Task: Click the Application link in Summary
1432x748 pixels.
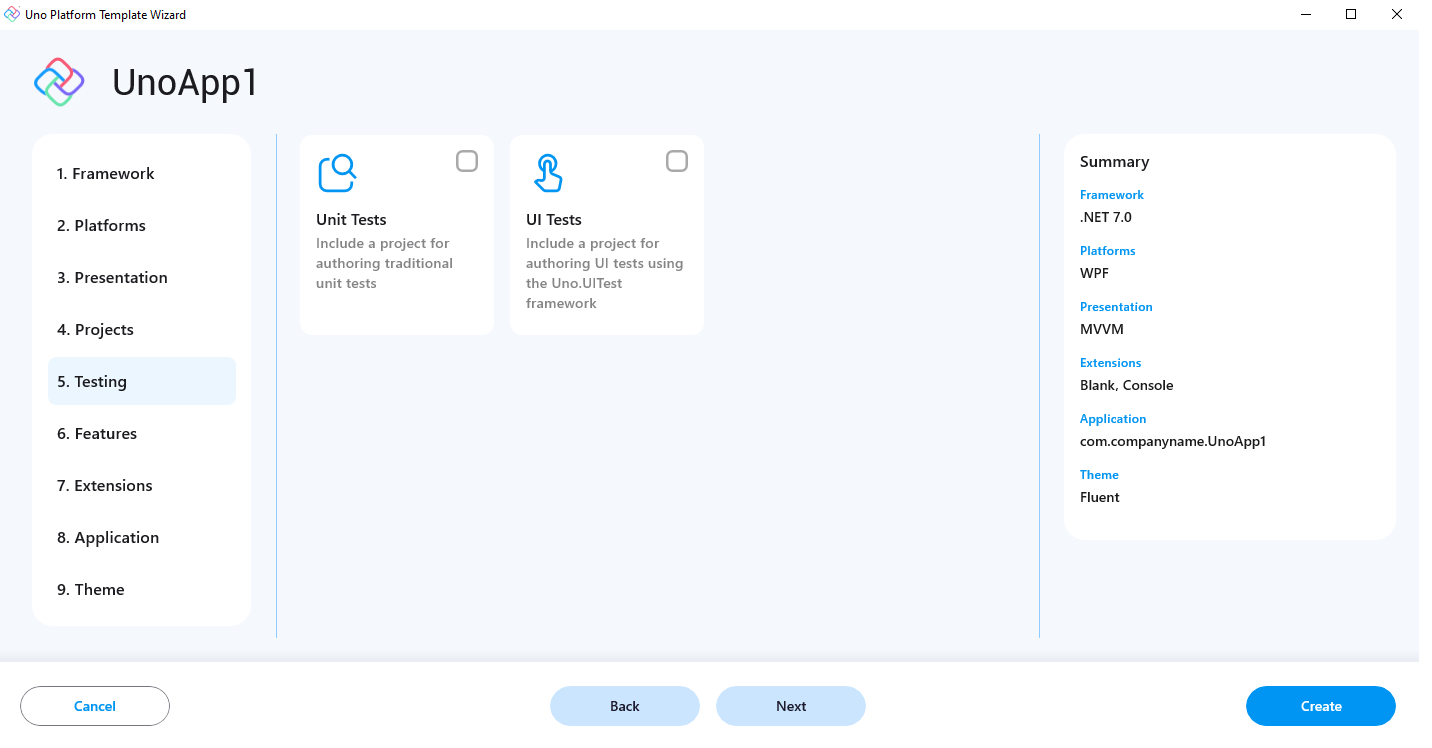Action: pyautogui.click(x=1113, y=419)
